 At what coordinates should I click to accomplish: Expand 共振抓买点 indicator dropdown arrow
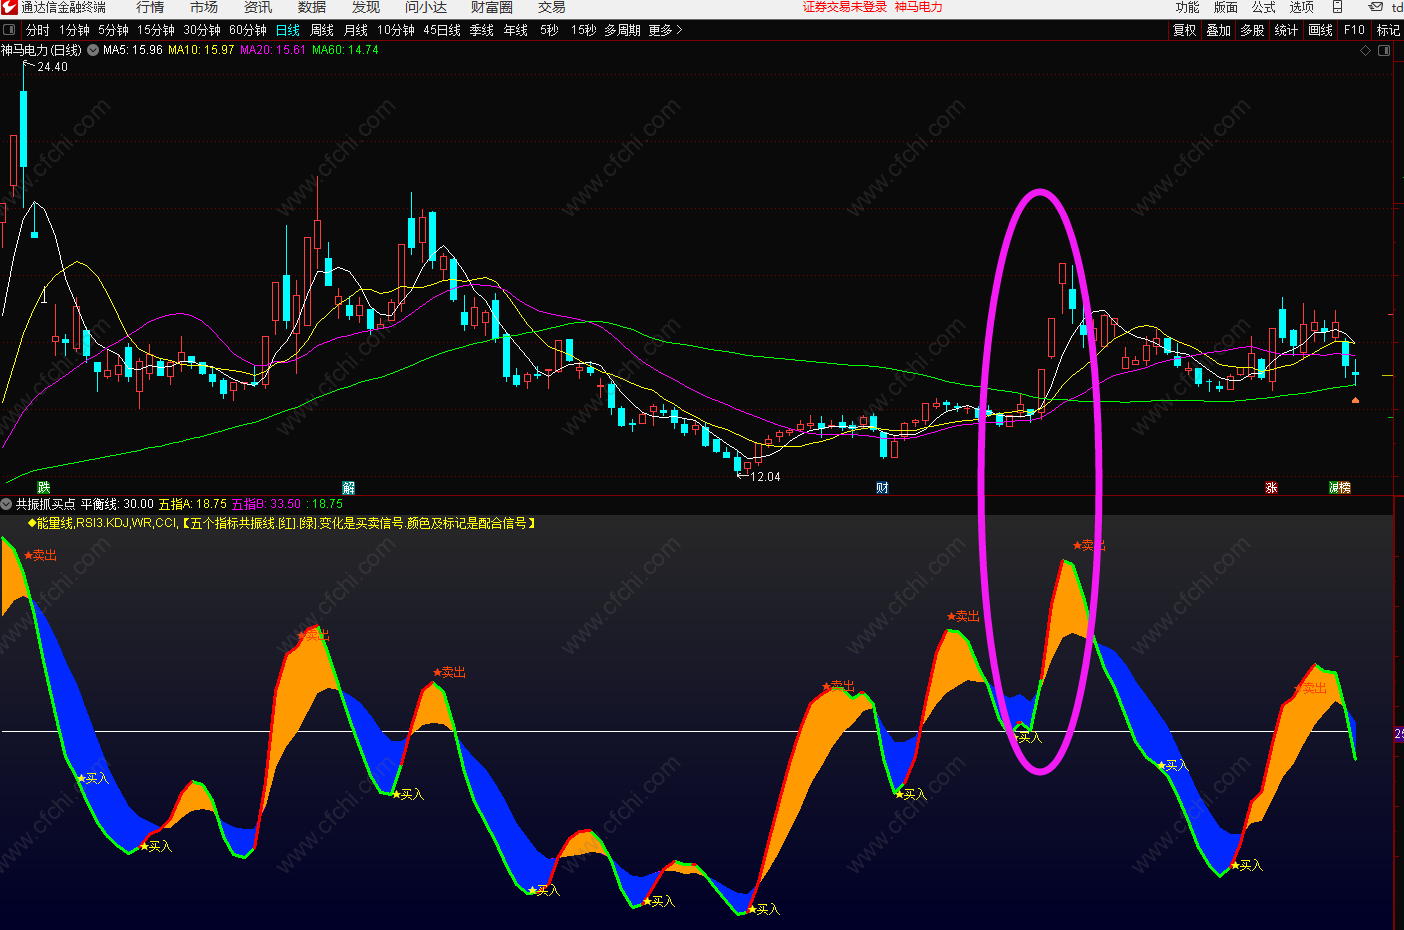click(7, 504)
